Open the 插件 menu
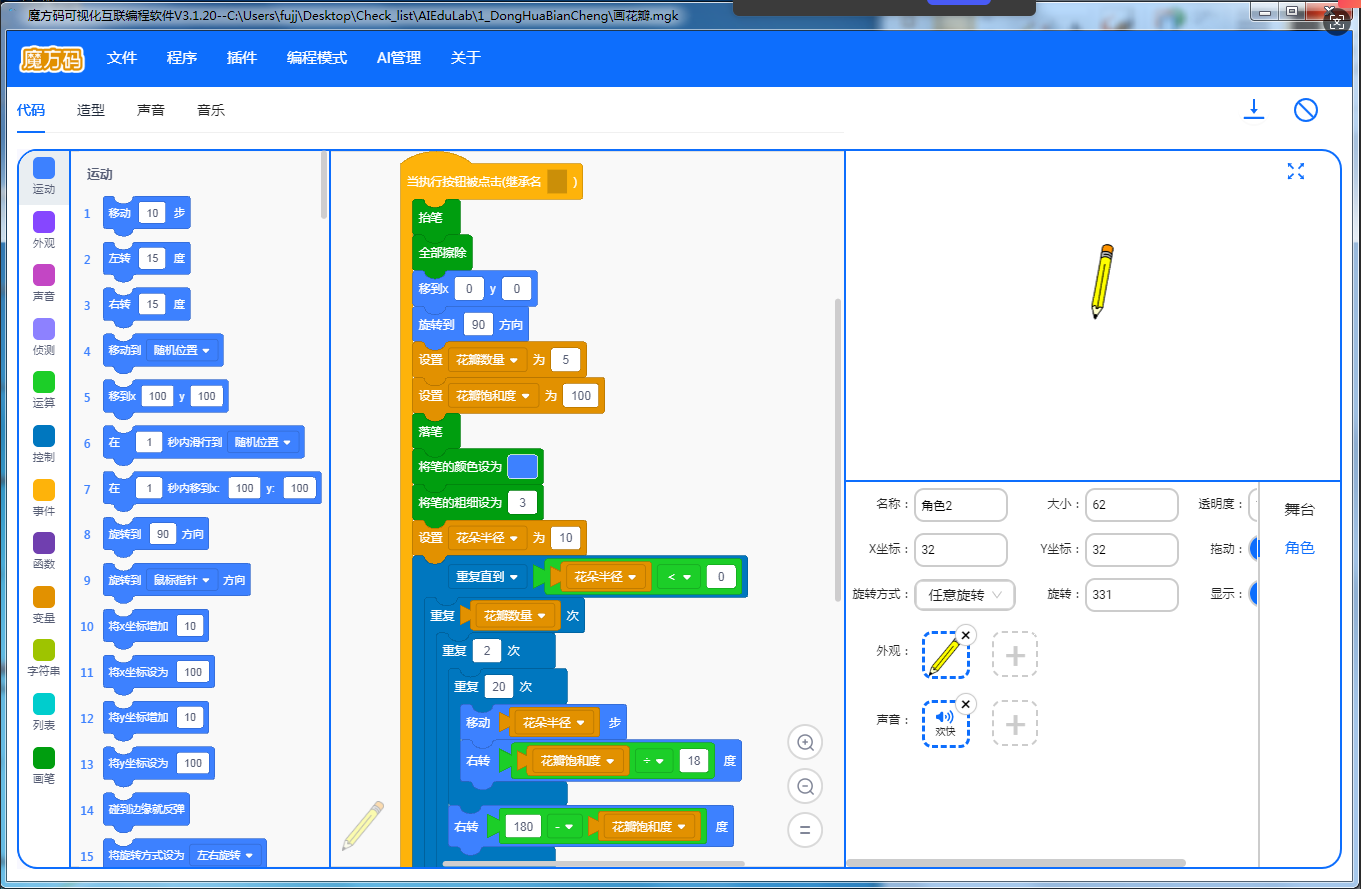Viewport: 1361px width, 889px height. pyautogui.click(x=242, y=58)
